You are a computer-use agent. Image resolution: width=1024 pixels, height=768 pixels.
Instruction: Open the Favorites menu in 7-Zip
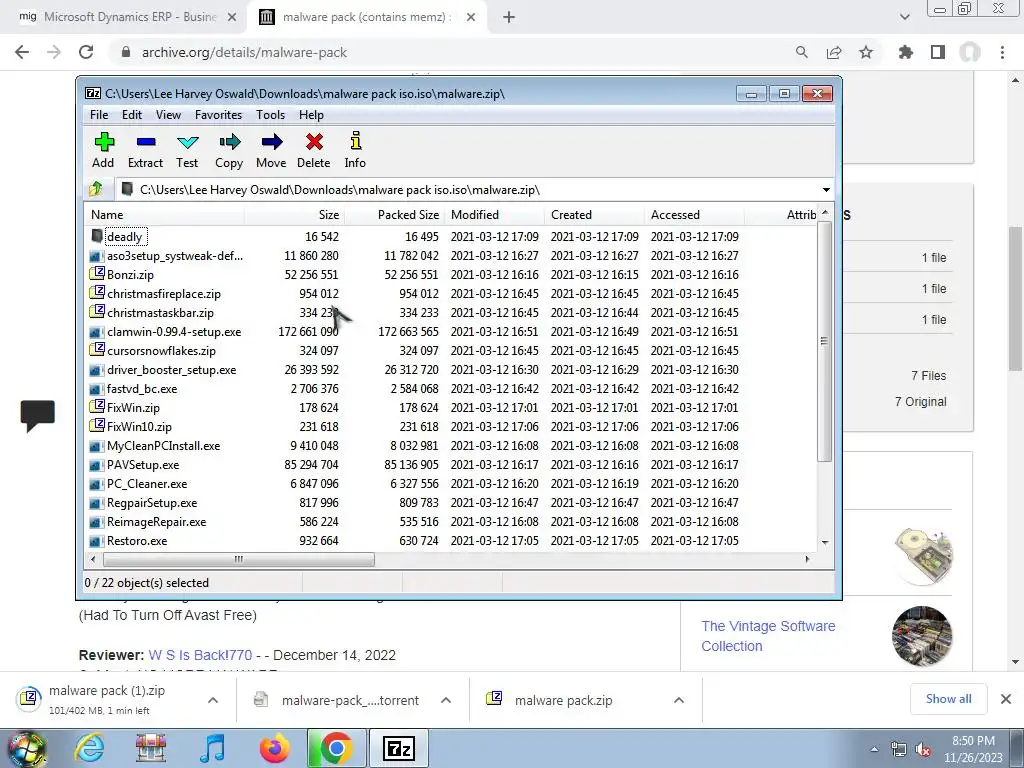(219, 115)
